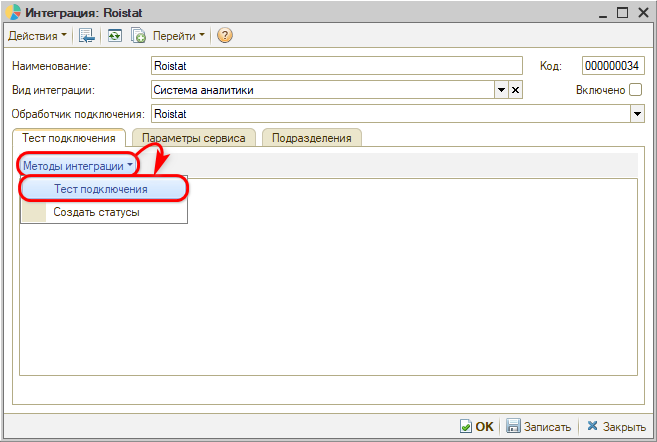Click the Код field 000000034
Image resolution: width=657 pixels, height=442 pixels.
tap(613, 66)
